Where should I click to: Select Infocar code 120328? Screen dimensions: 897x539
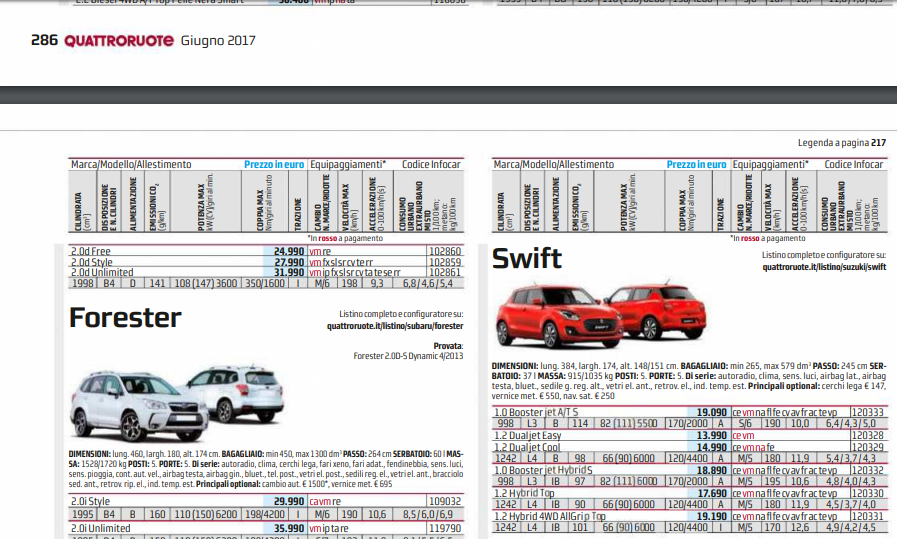(867, 435)
